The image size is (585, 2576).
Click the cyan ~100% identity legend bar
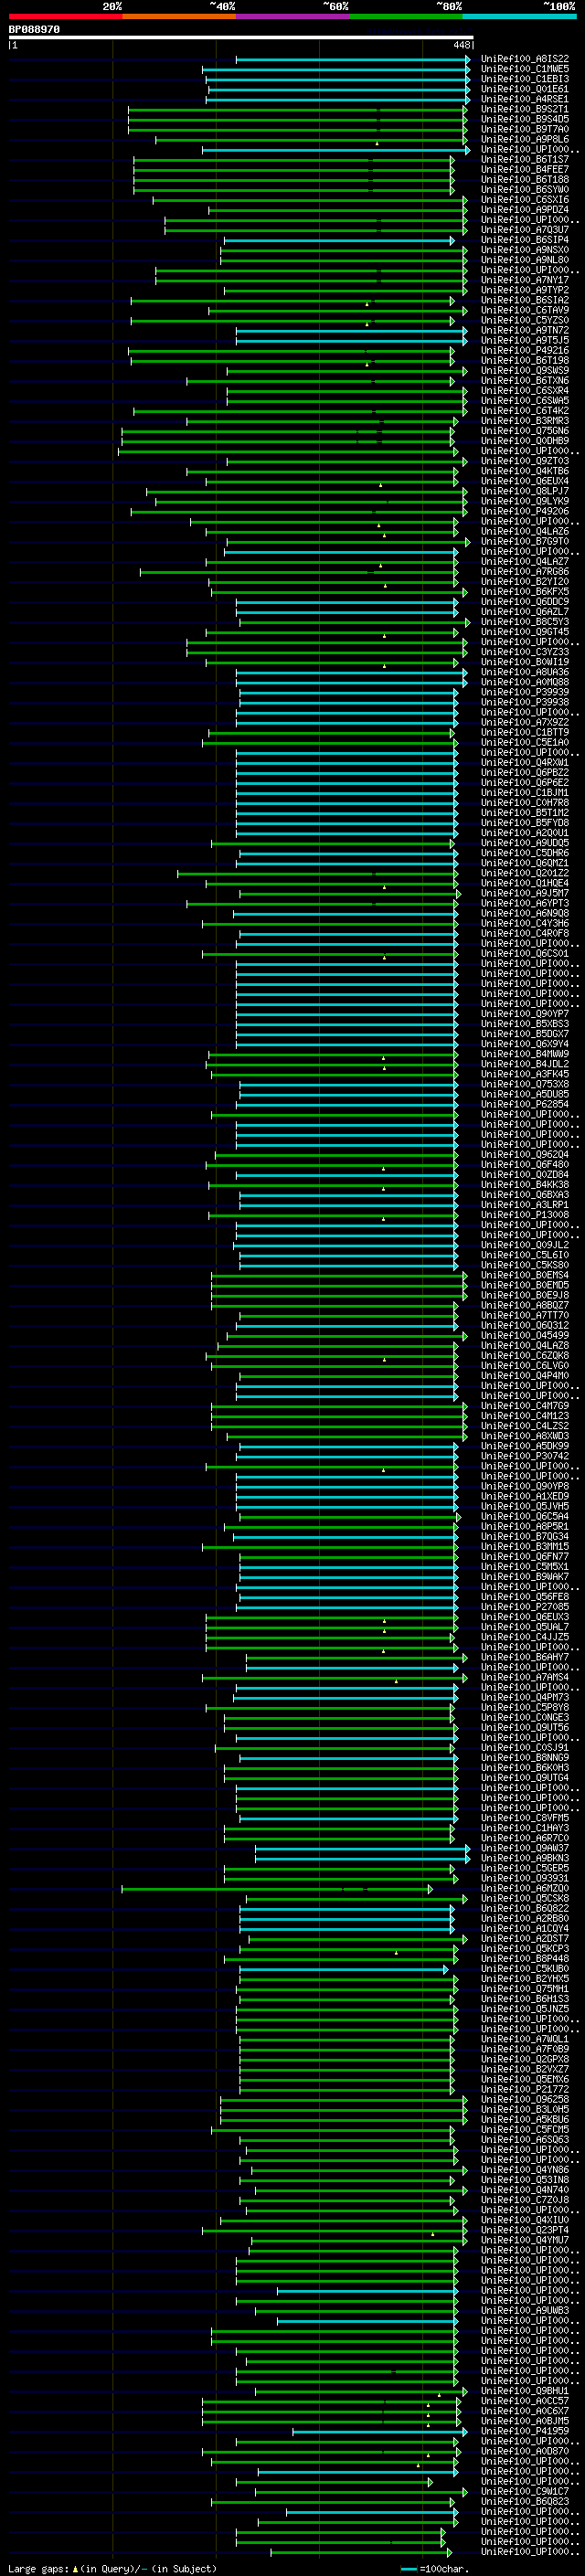coord(519,16)
